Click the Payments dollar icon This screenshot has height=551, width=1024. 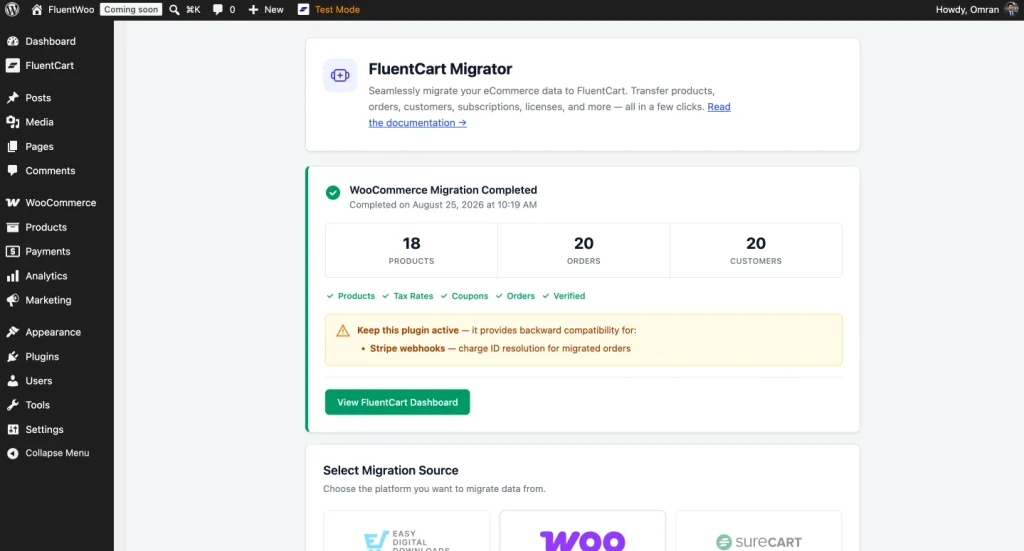[x=12, y=251]
